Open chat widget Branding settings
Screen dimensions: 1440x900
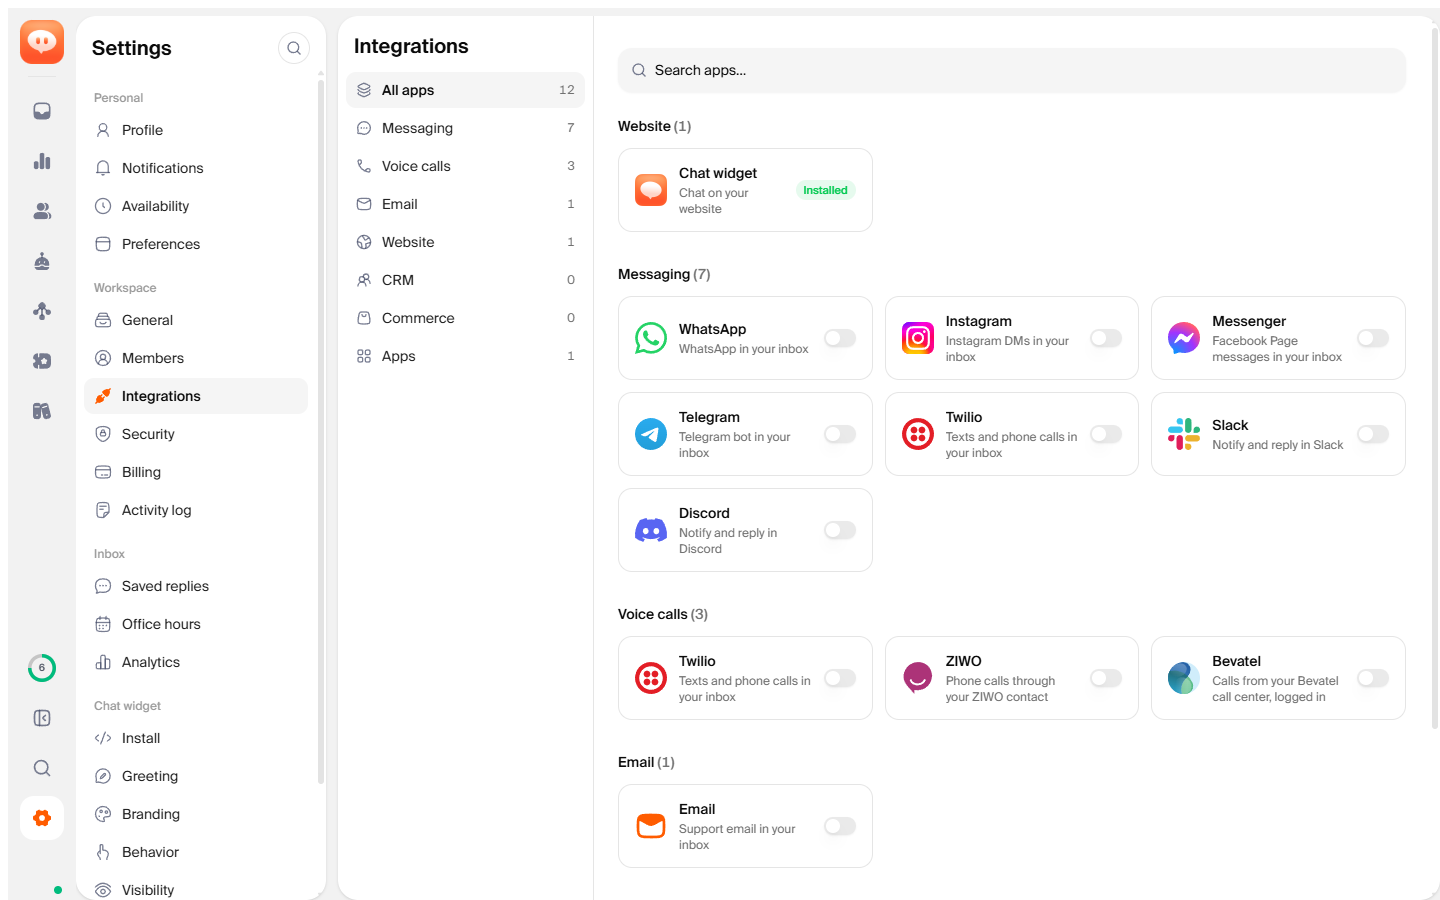click(196, 814)
